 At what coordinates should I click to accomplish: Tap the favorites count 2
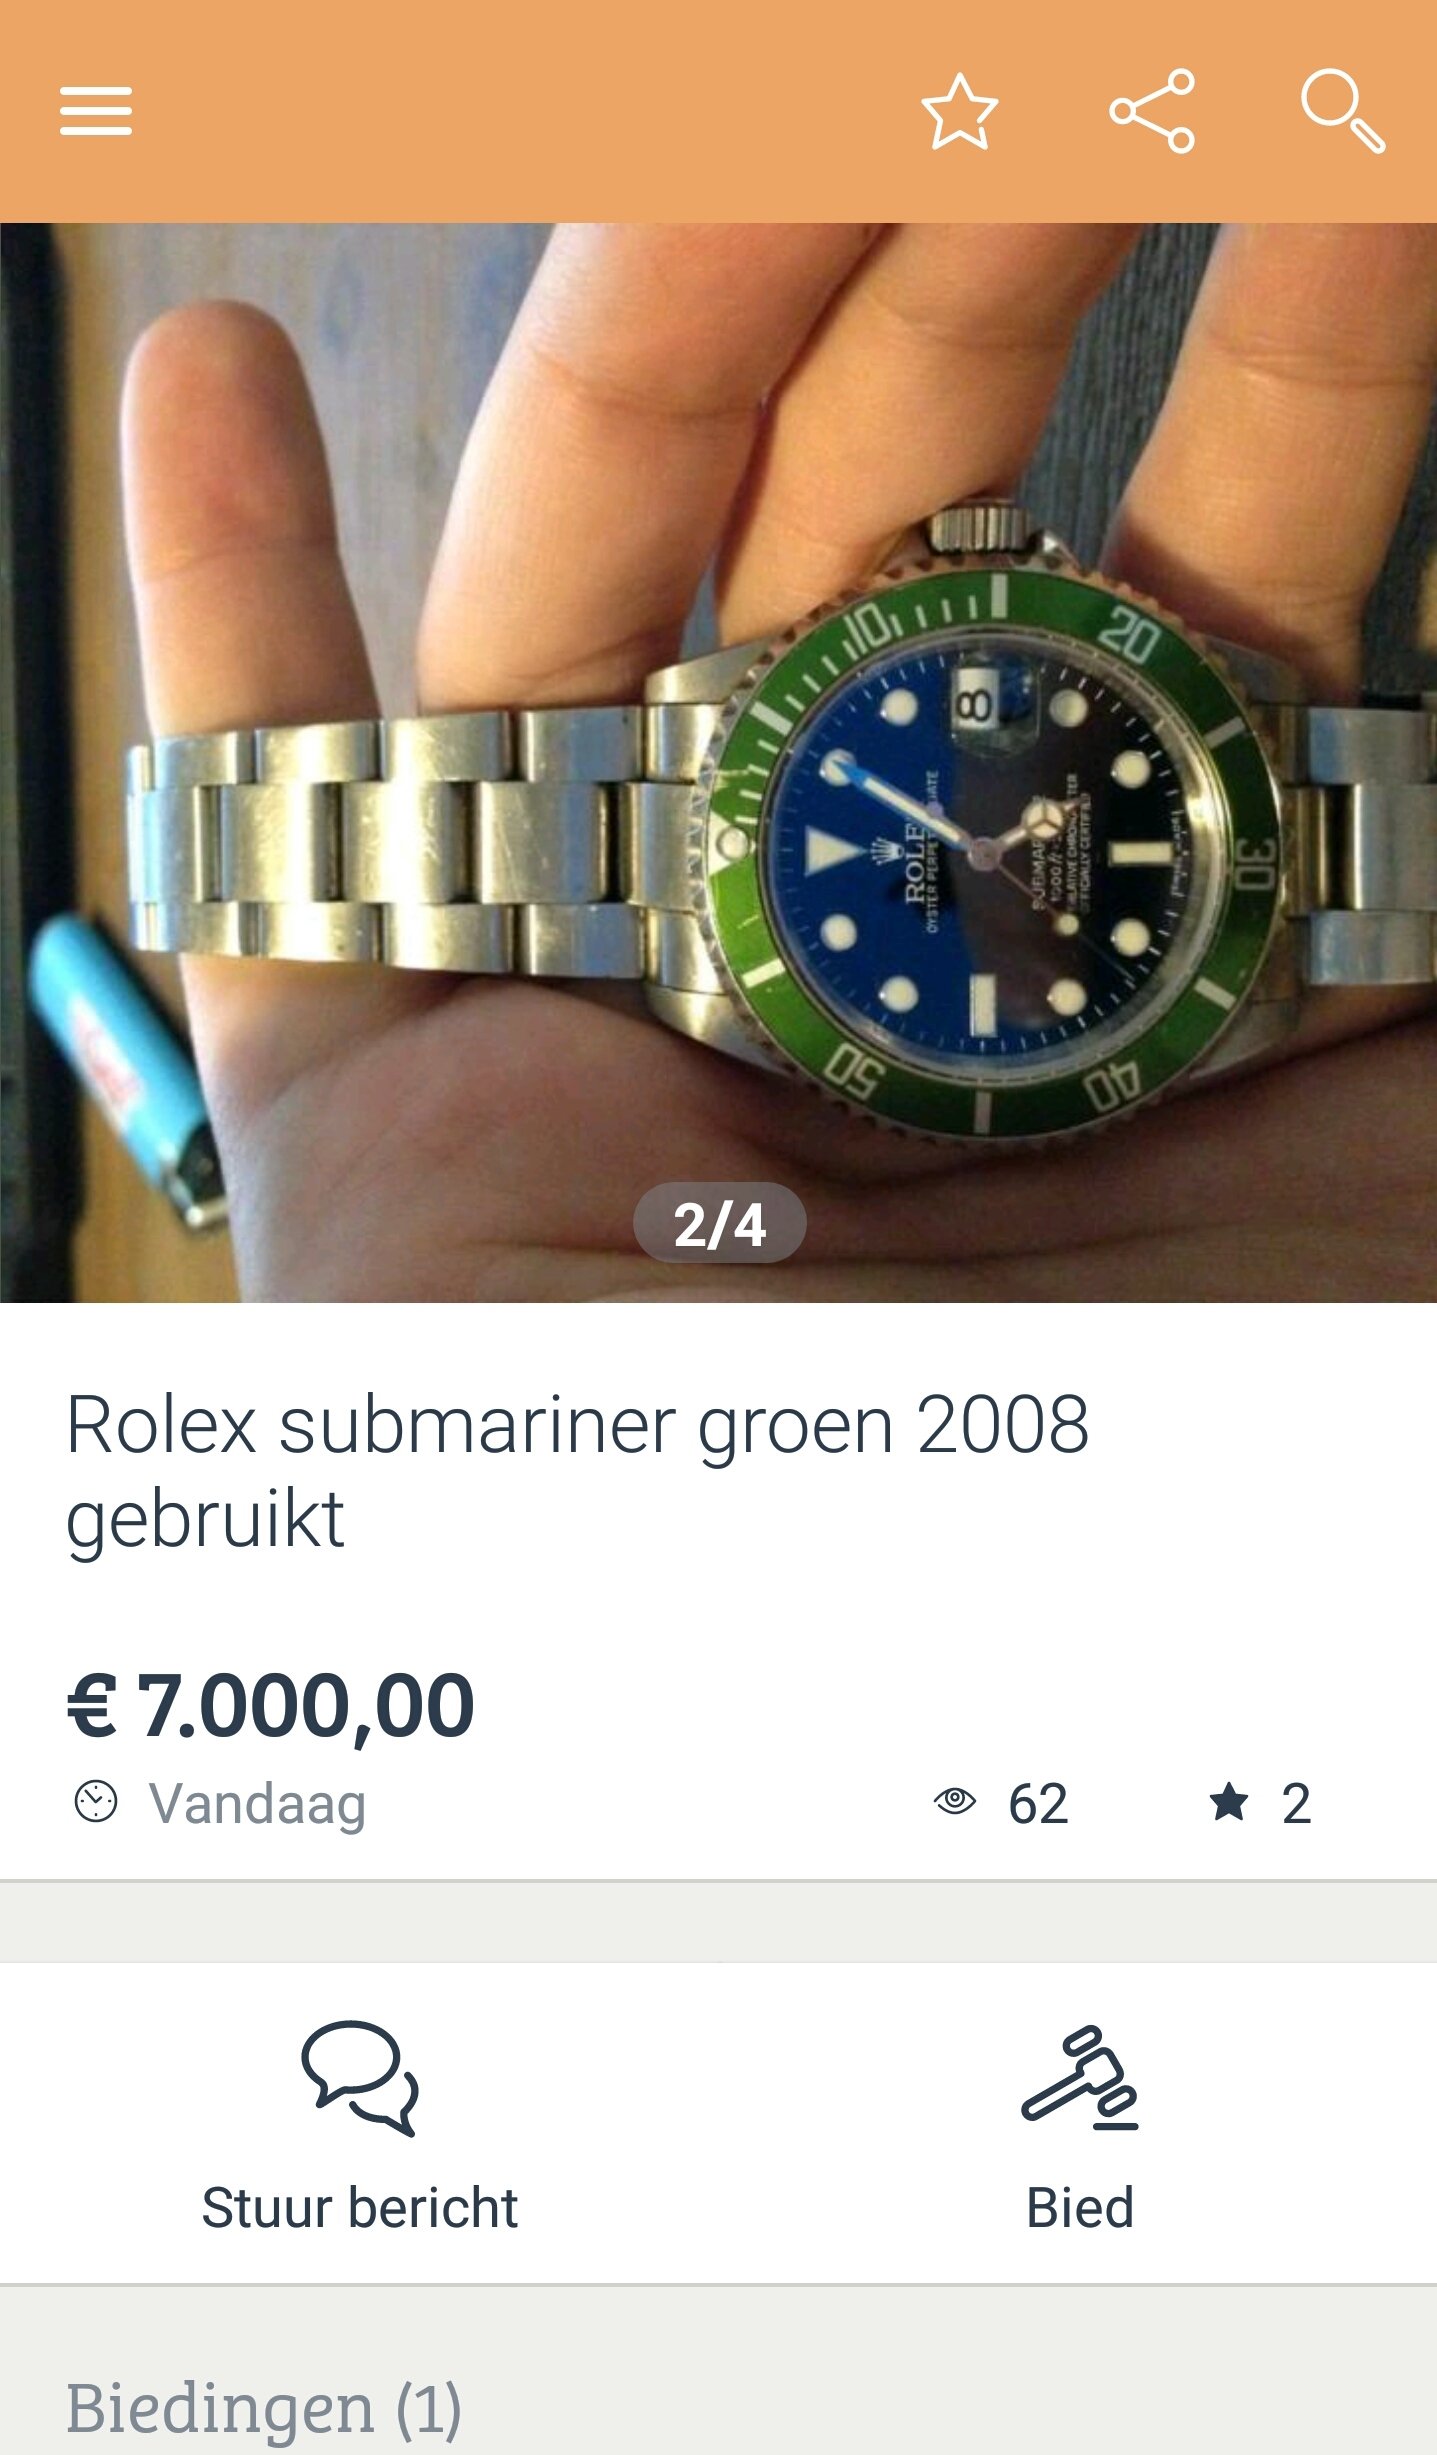click(1296, 1804)
